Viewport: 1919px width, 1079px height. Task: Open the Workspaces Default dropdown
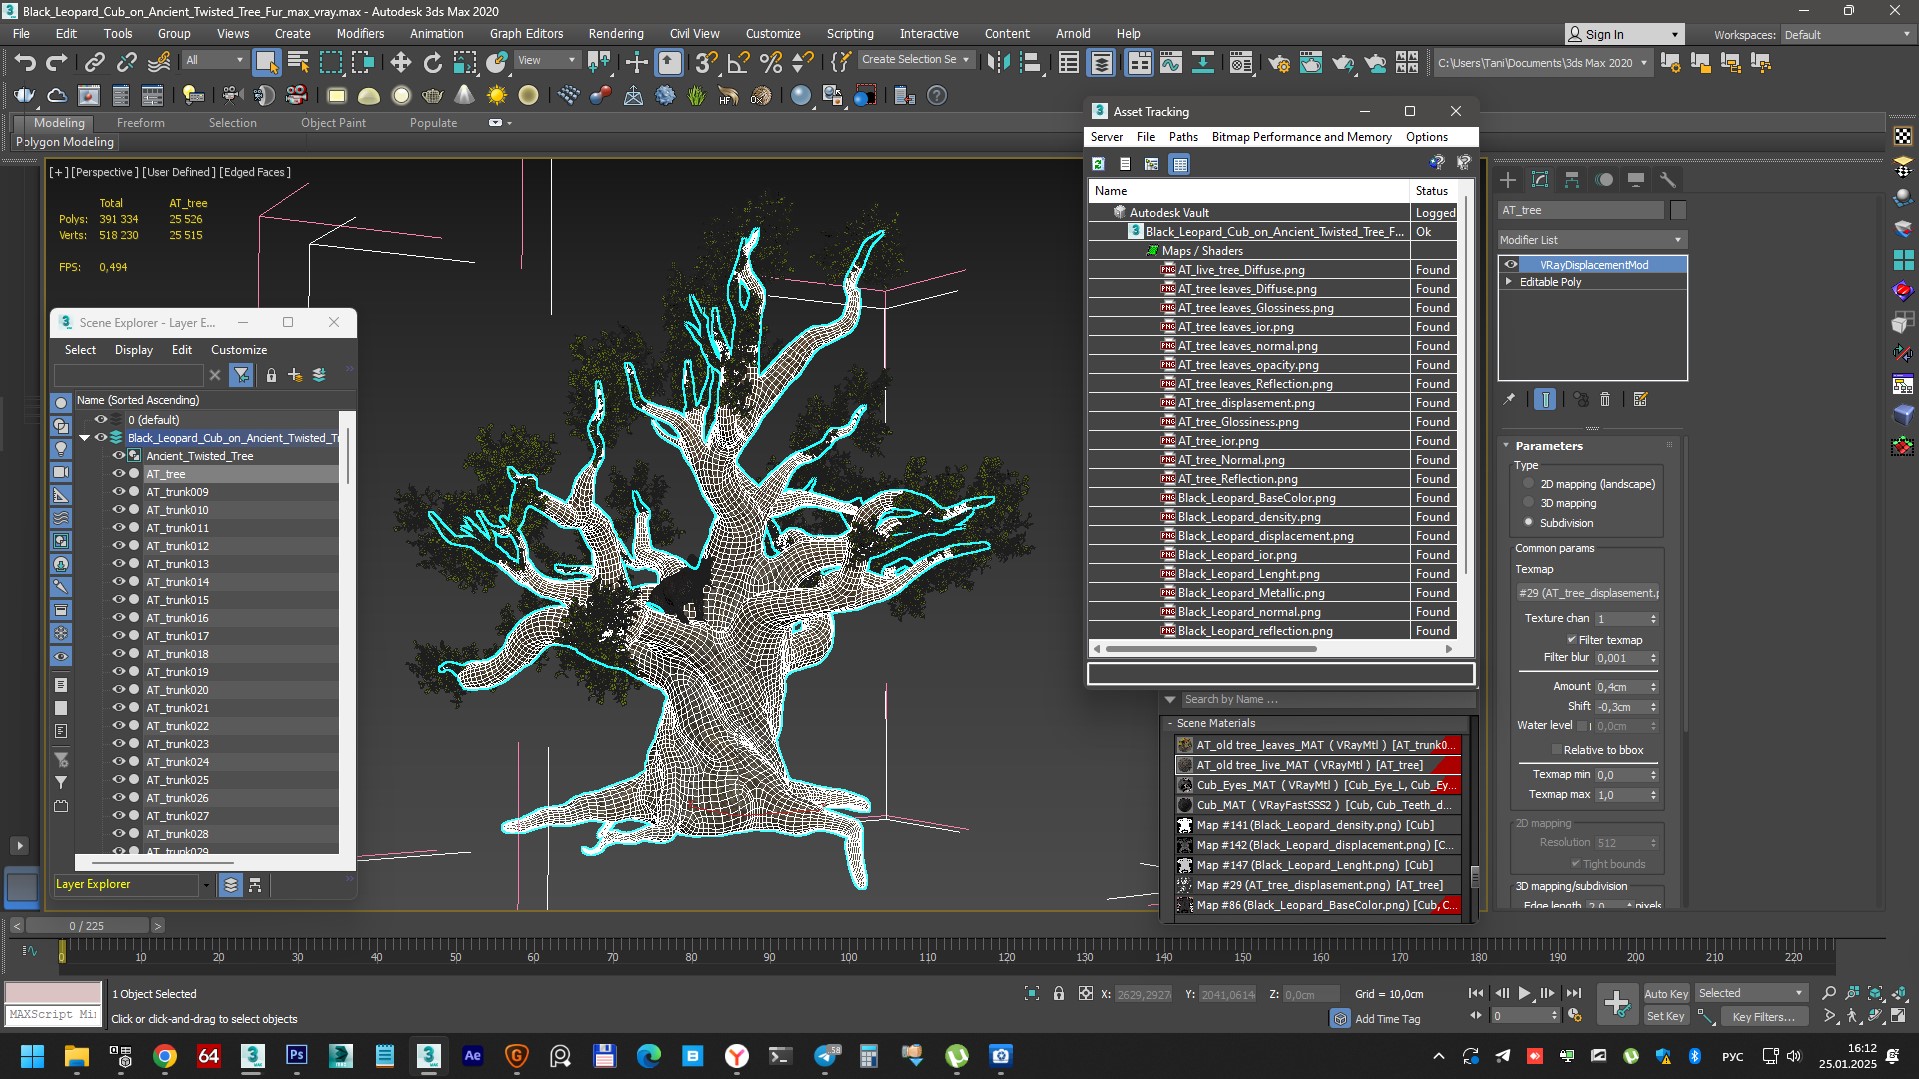pyautogui.click(x=1847, y=35)
